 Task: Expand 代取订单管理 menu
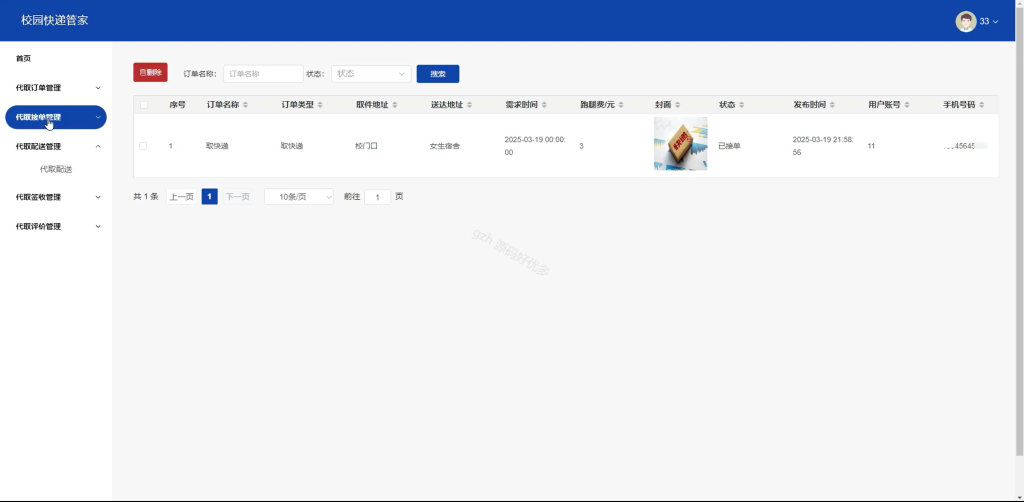pyautogui.click(x=56, y=87)
